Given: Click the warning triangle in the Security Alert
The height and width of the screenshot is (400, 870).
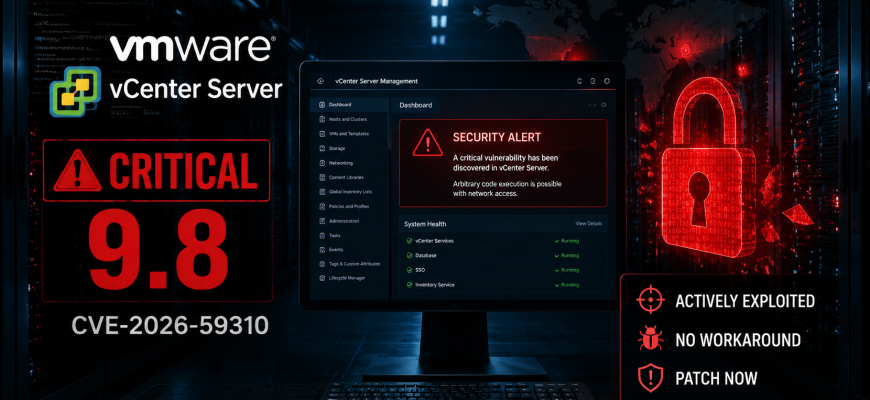Looking at the screenshot, I should 427,143.
